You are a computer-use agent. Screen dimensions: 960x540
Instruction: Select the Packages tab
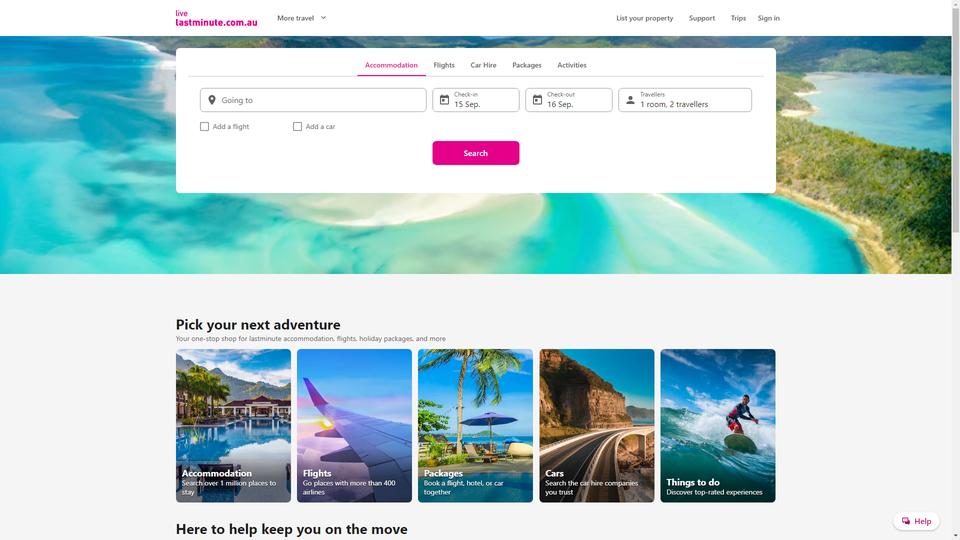527,65
